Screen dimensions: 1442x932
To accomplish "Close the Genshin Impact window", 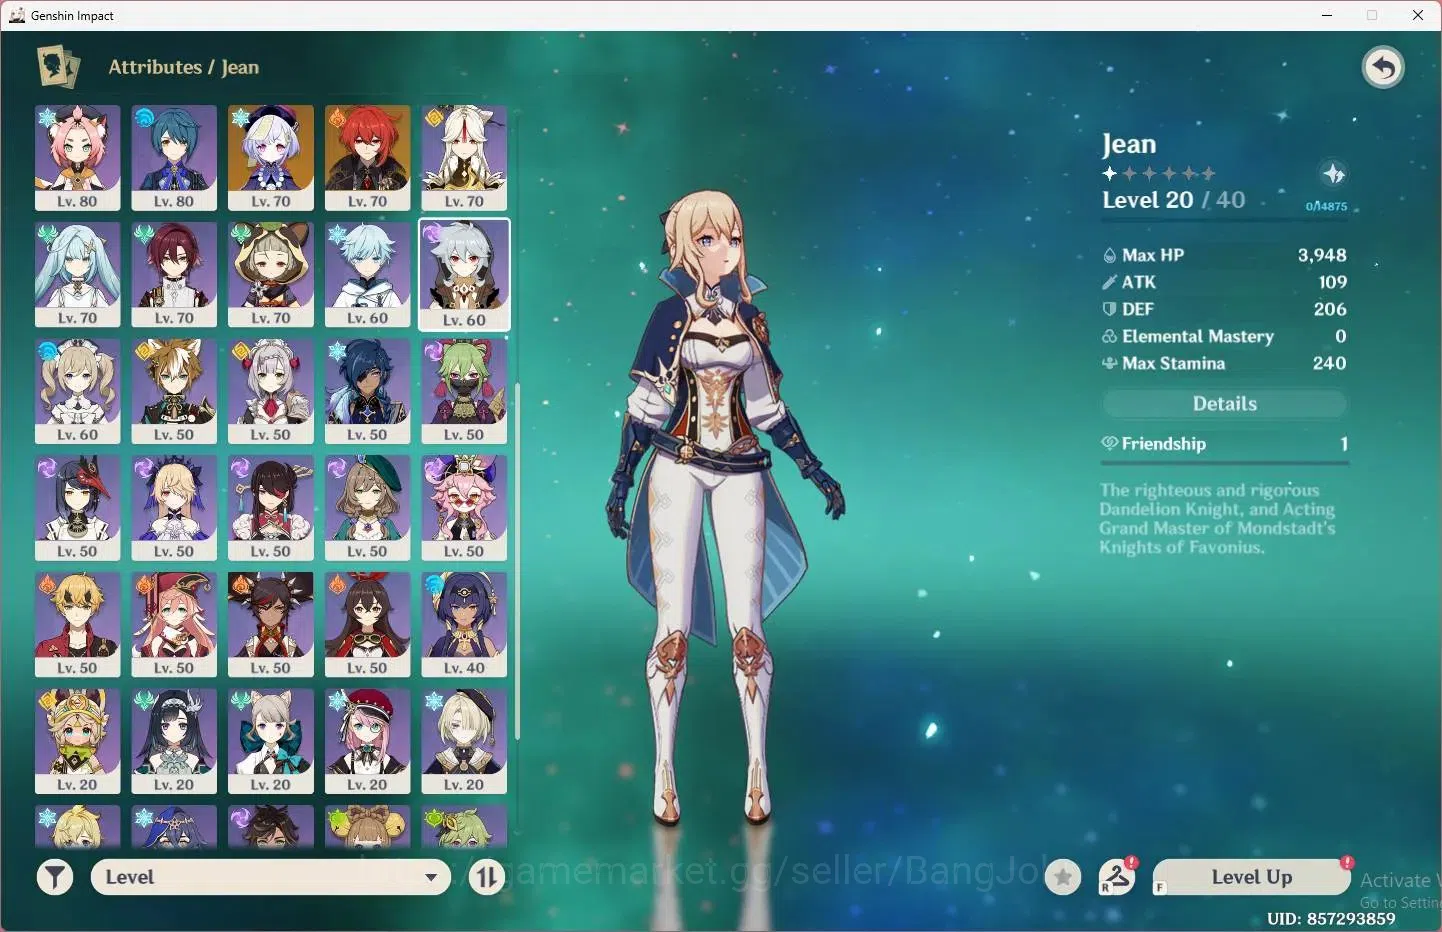I will 1418,15.
